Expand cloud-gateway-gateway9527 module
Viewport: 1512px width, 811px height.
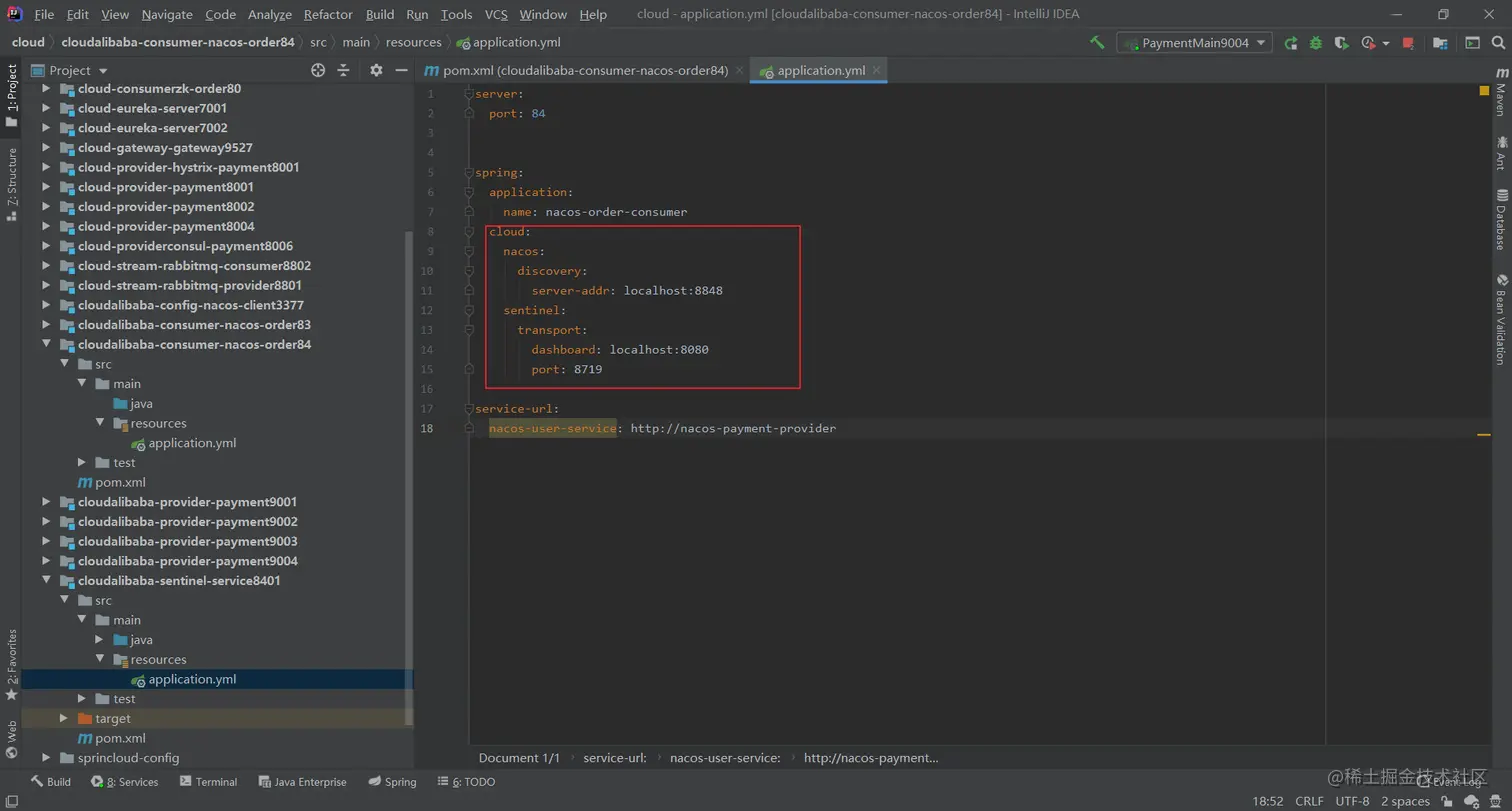coord(46,148)
